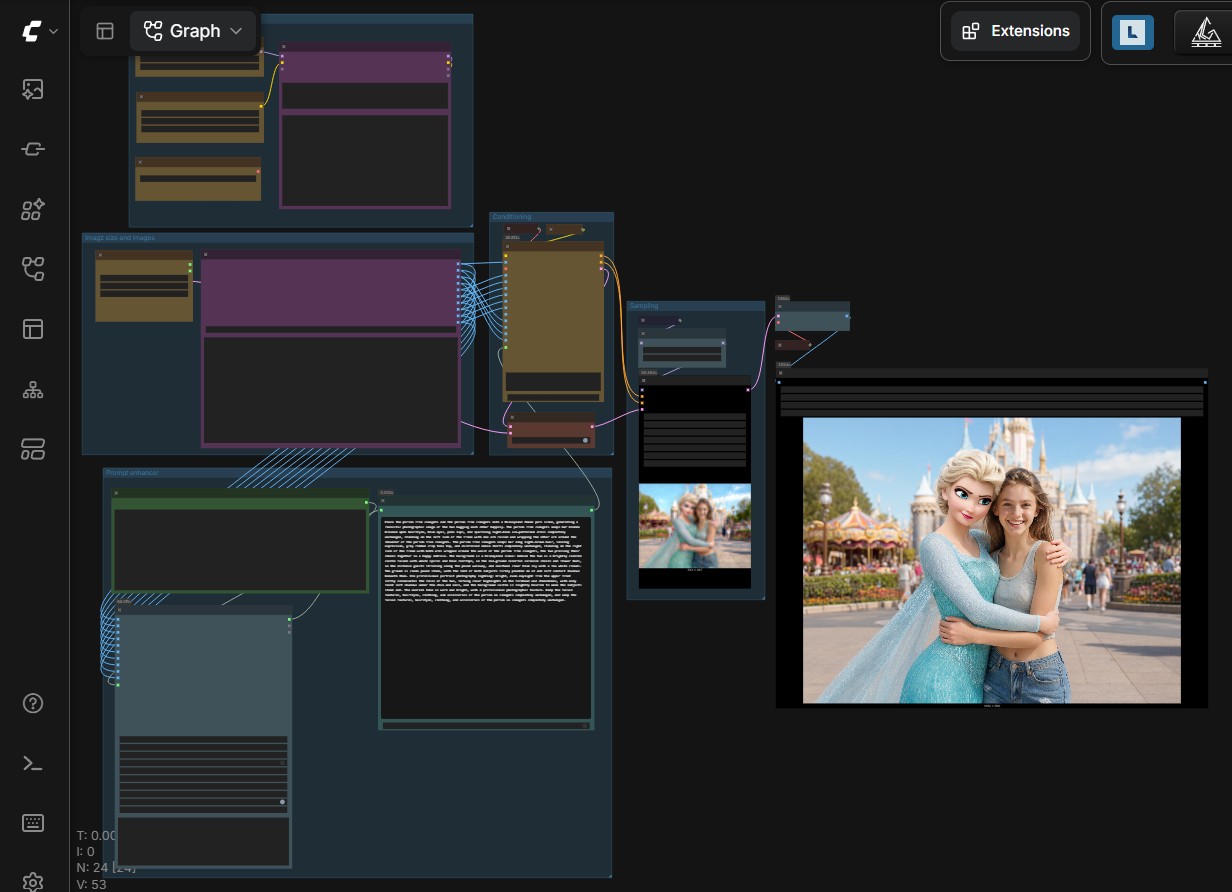This screenshot has width=1232, height=892.
Task: Open the Extensions manager
Action: click(1015, 31)
